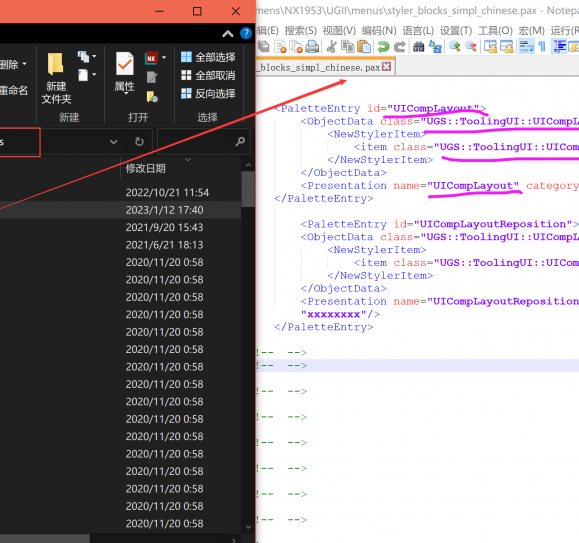Click the Copy icon in Notepad++ toolbar
Image resolution: width=579 pixels, height=543 pixels.
[x=347, y=47]
